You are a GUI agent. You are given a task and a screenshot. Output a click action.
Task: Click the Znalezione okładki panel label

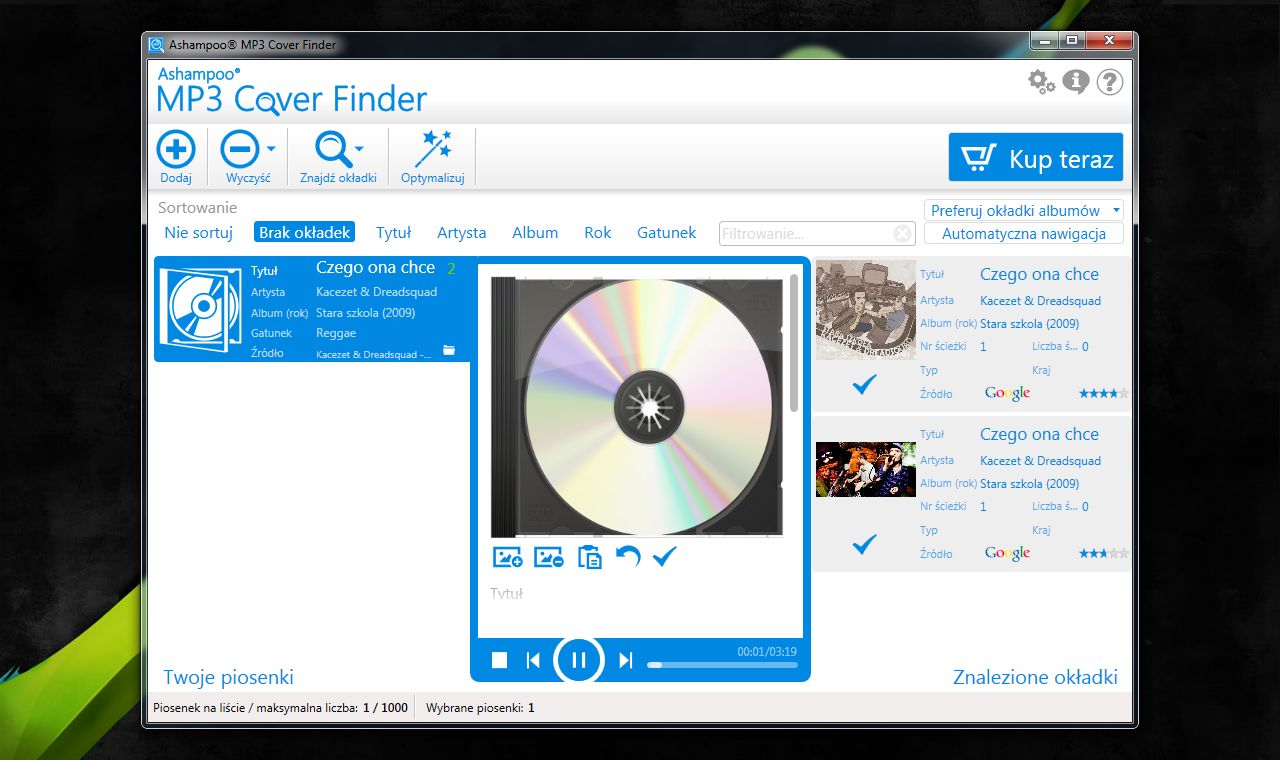[x=1035, y=677]
